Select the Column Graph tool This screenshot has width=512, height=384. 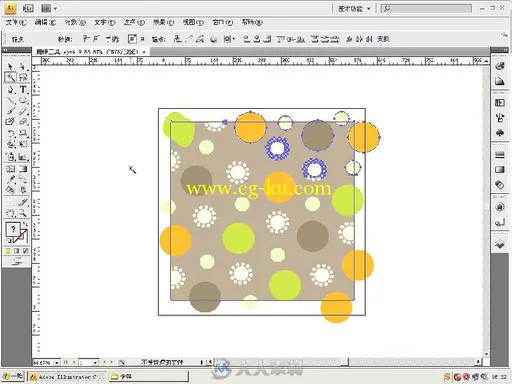(23, 156)
